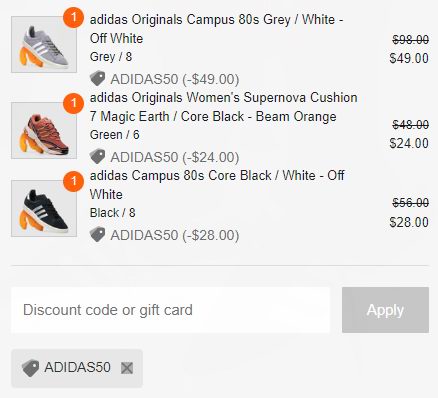Open the black Campus 80s shoe thumbnail
438x398 pixels.
(x=44, y=208)
